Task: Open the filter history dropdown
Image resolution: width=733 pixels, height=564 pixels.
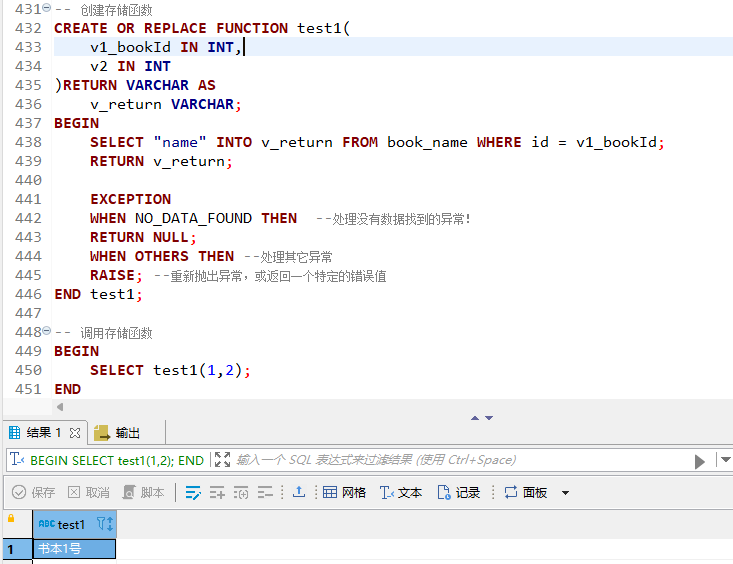Action: (725, 461)
